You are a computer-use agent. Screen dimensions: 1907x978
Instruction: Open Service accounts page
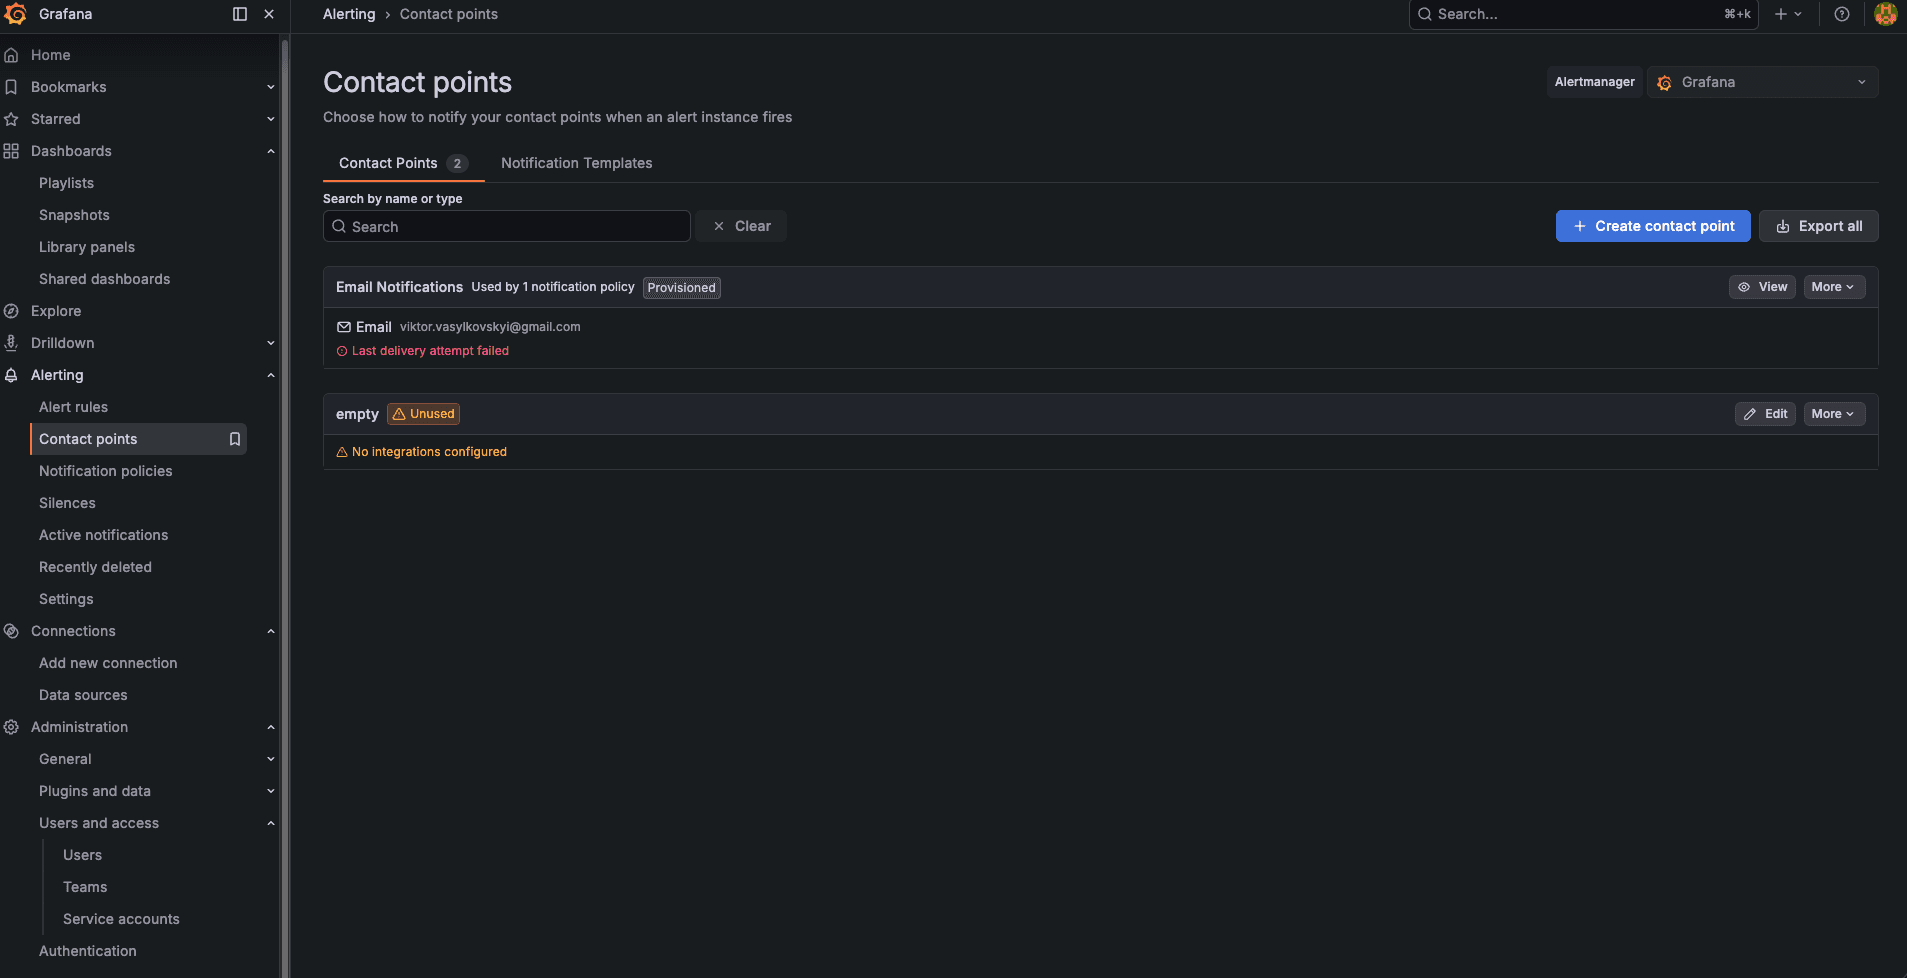click(x=121, y=919)
